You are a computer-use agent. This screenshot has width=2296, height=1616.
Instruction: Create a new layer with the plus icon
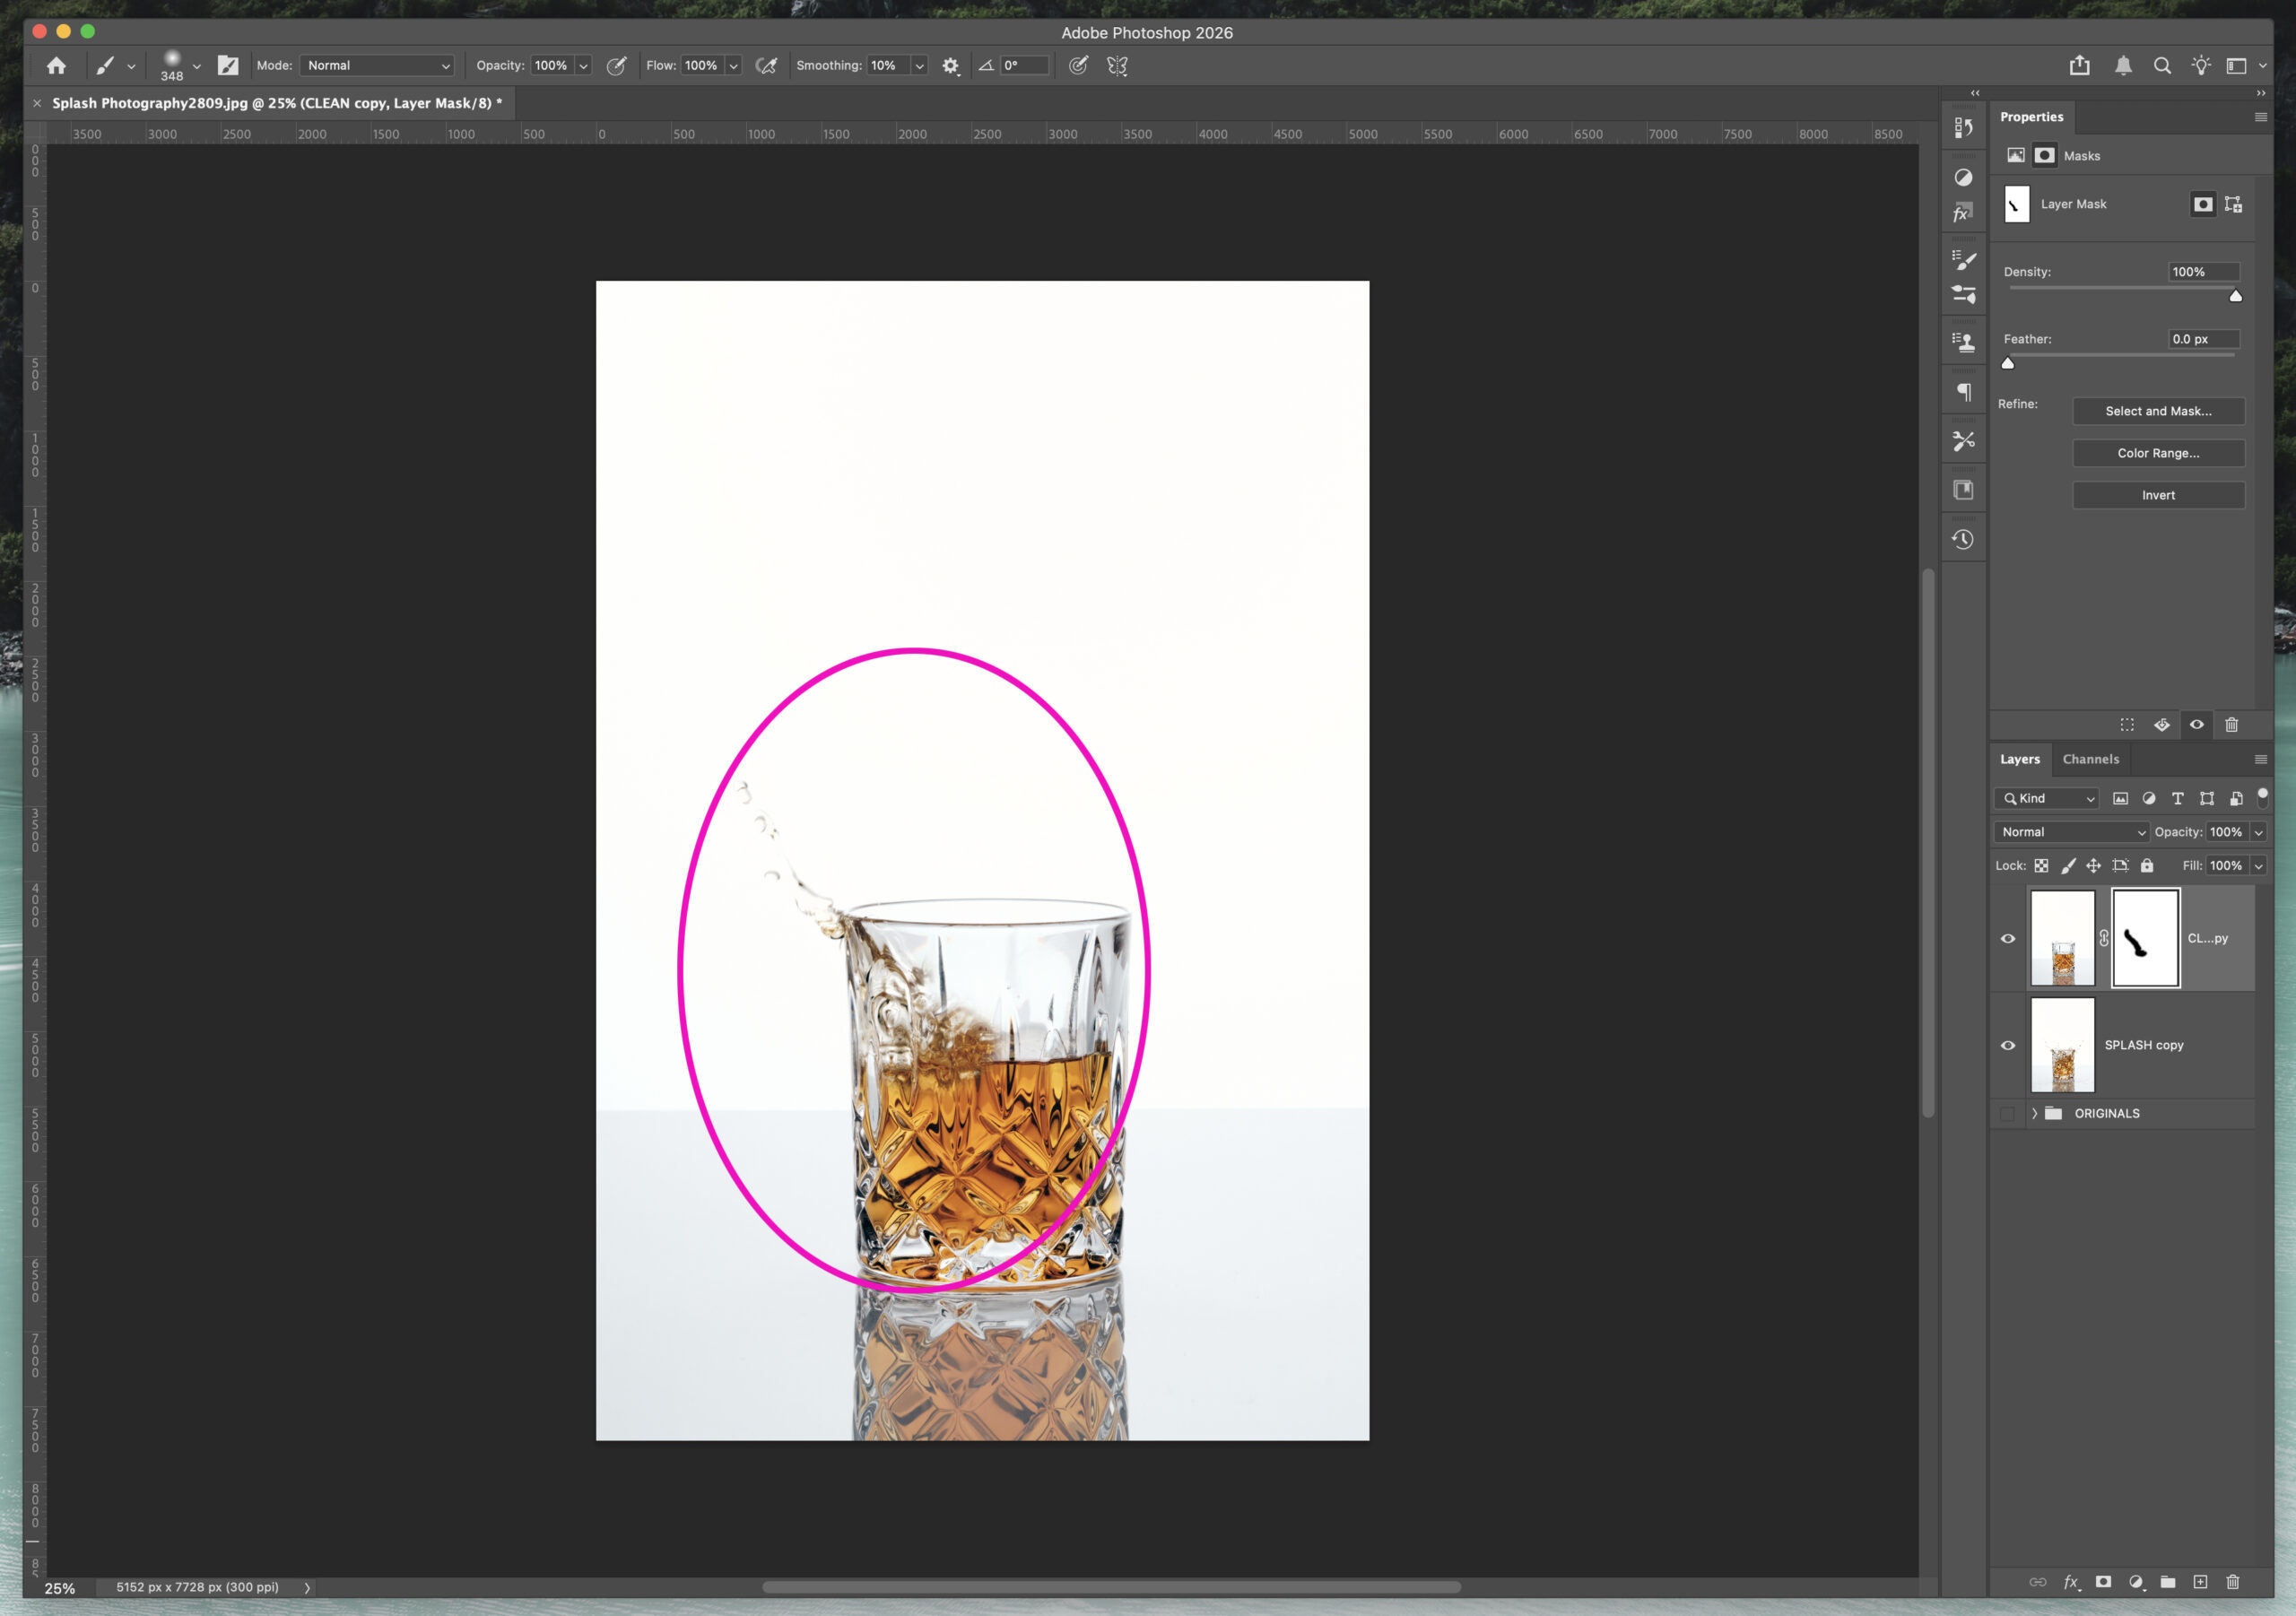point(2200,1583)
